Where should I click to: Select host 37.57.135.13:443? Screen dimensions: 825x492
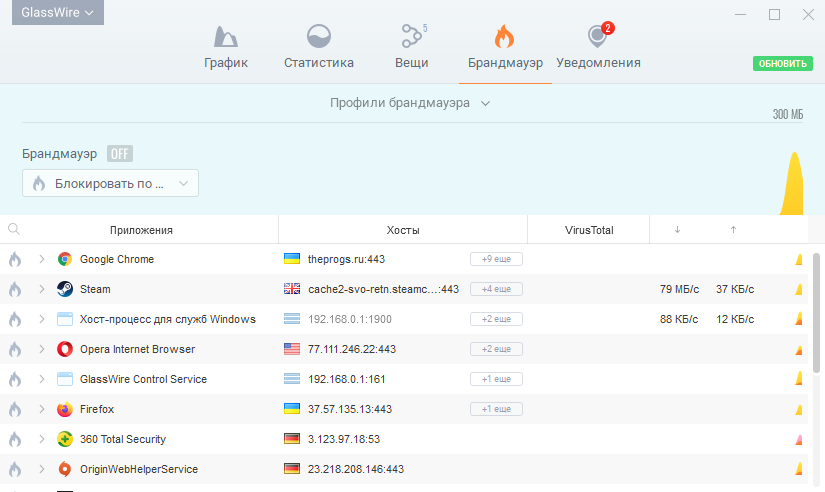tap(350, 409)
